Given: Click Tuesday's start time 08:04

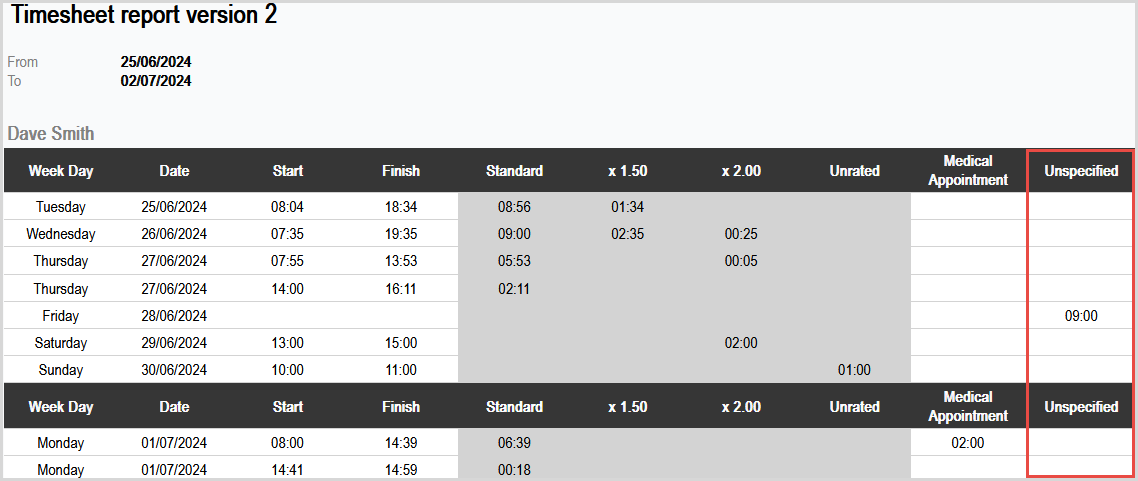Looking at the screenshot, I should click(287, 207).
